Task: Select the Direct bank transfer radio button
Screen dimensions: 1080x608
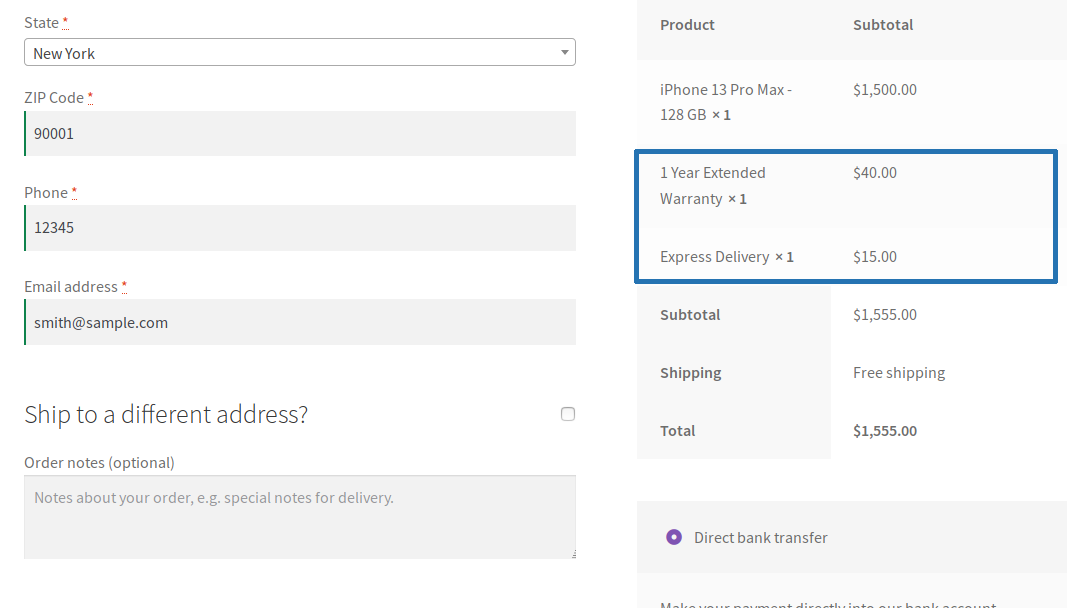Action: pos(674,537)
